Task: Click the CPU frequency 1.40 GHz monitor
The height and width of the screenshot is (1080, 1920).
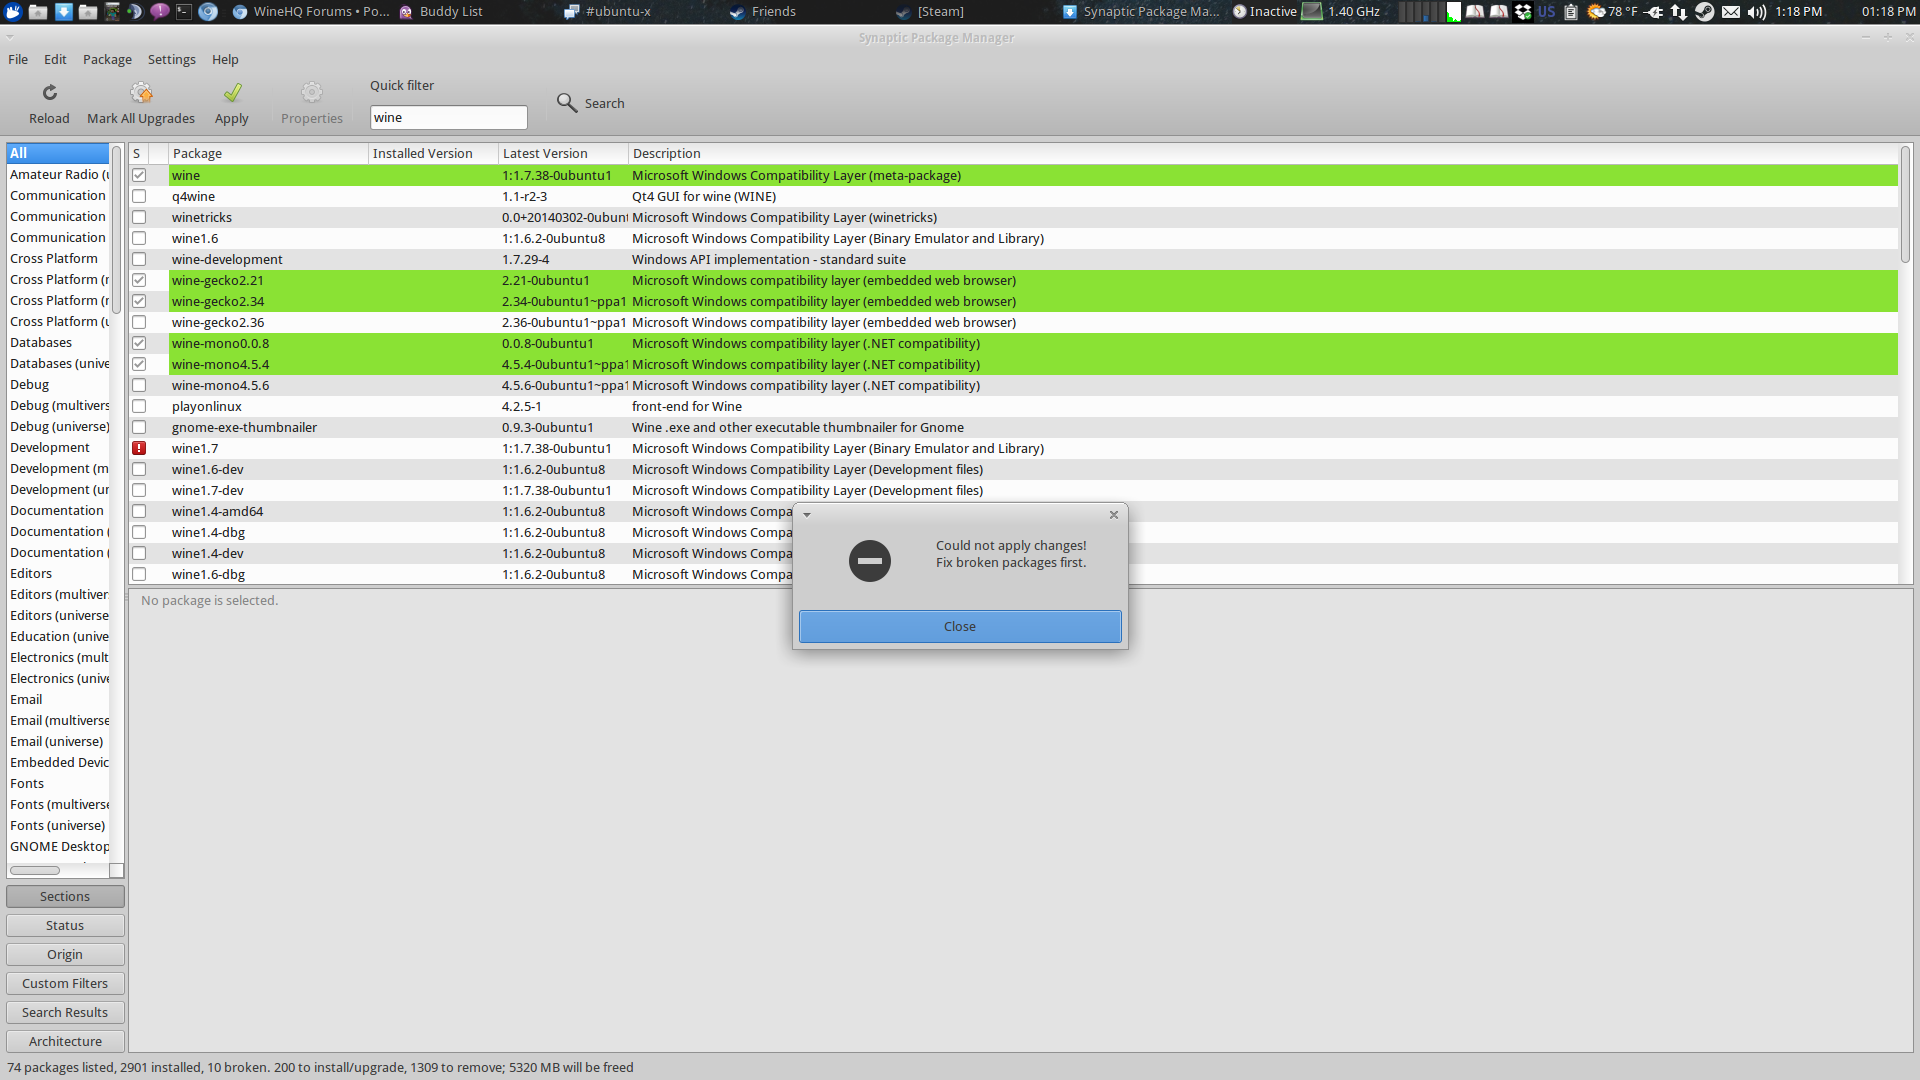Action: point(1341,12)
